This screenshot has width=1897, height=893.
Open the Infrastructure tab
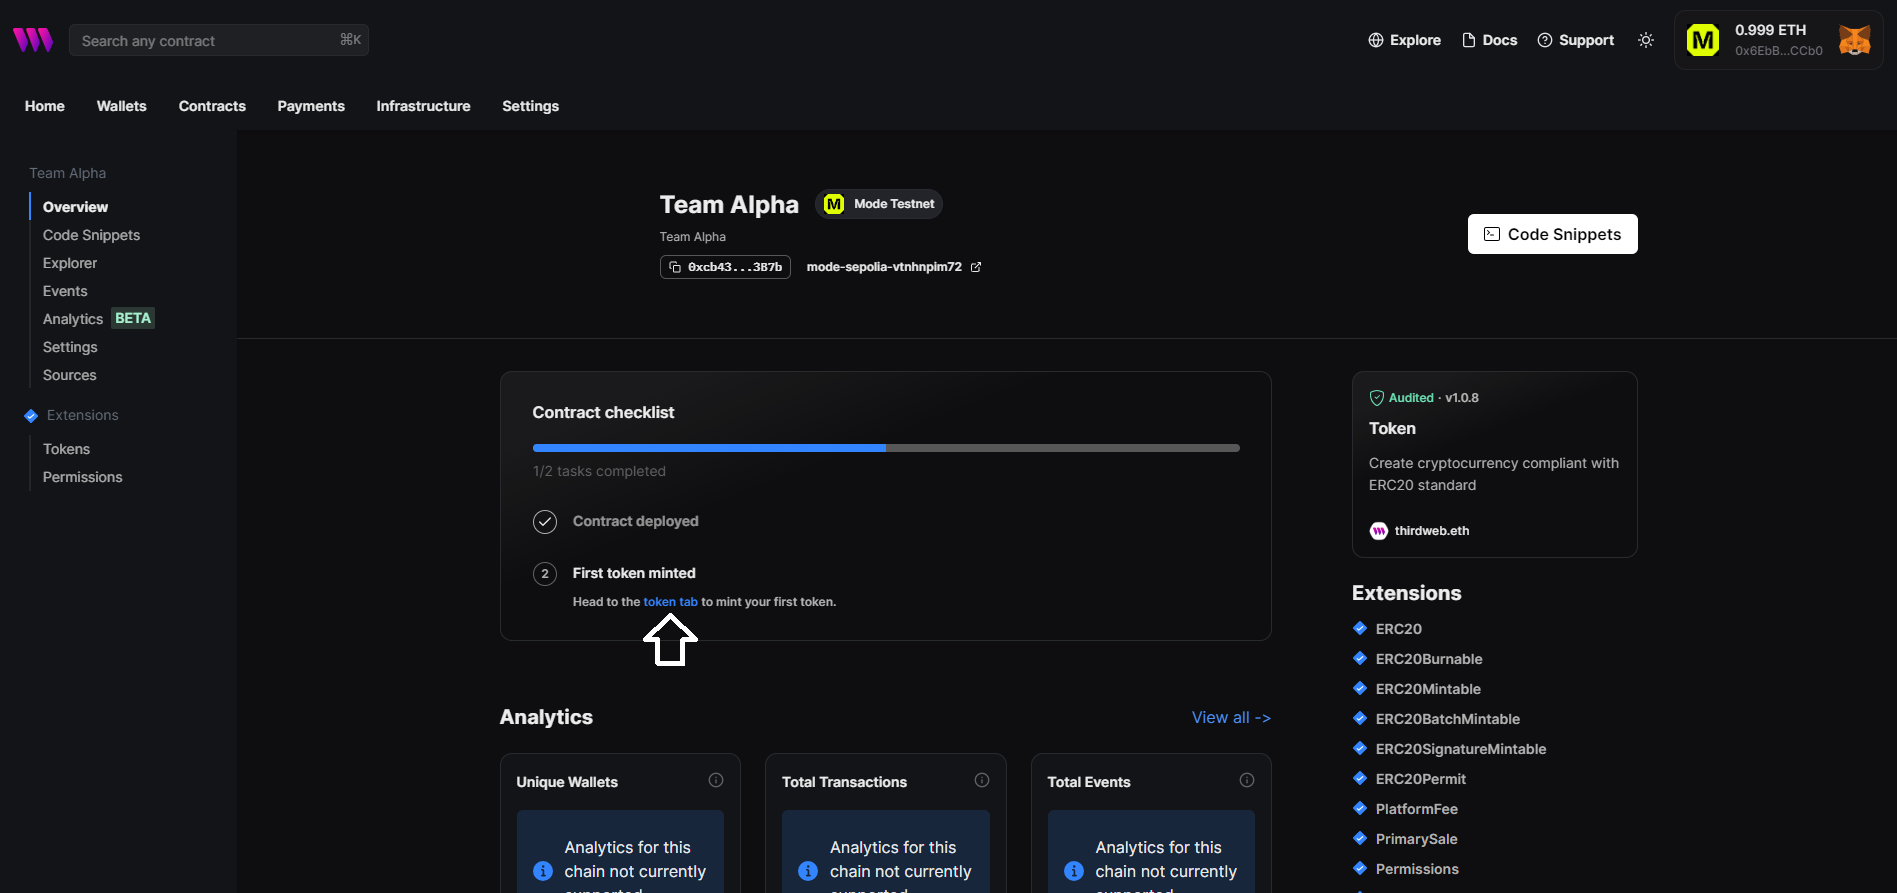click(423, 106)
